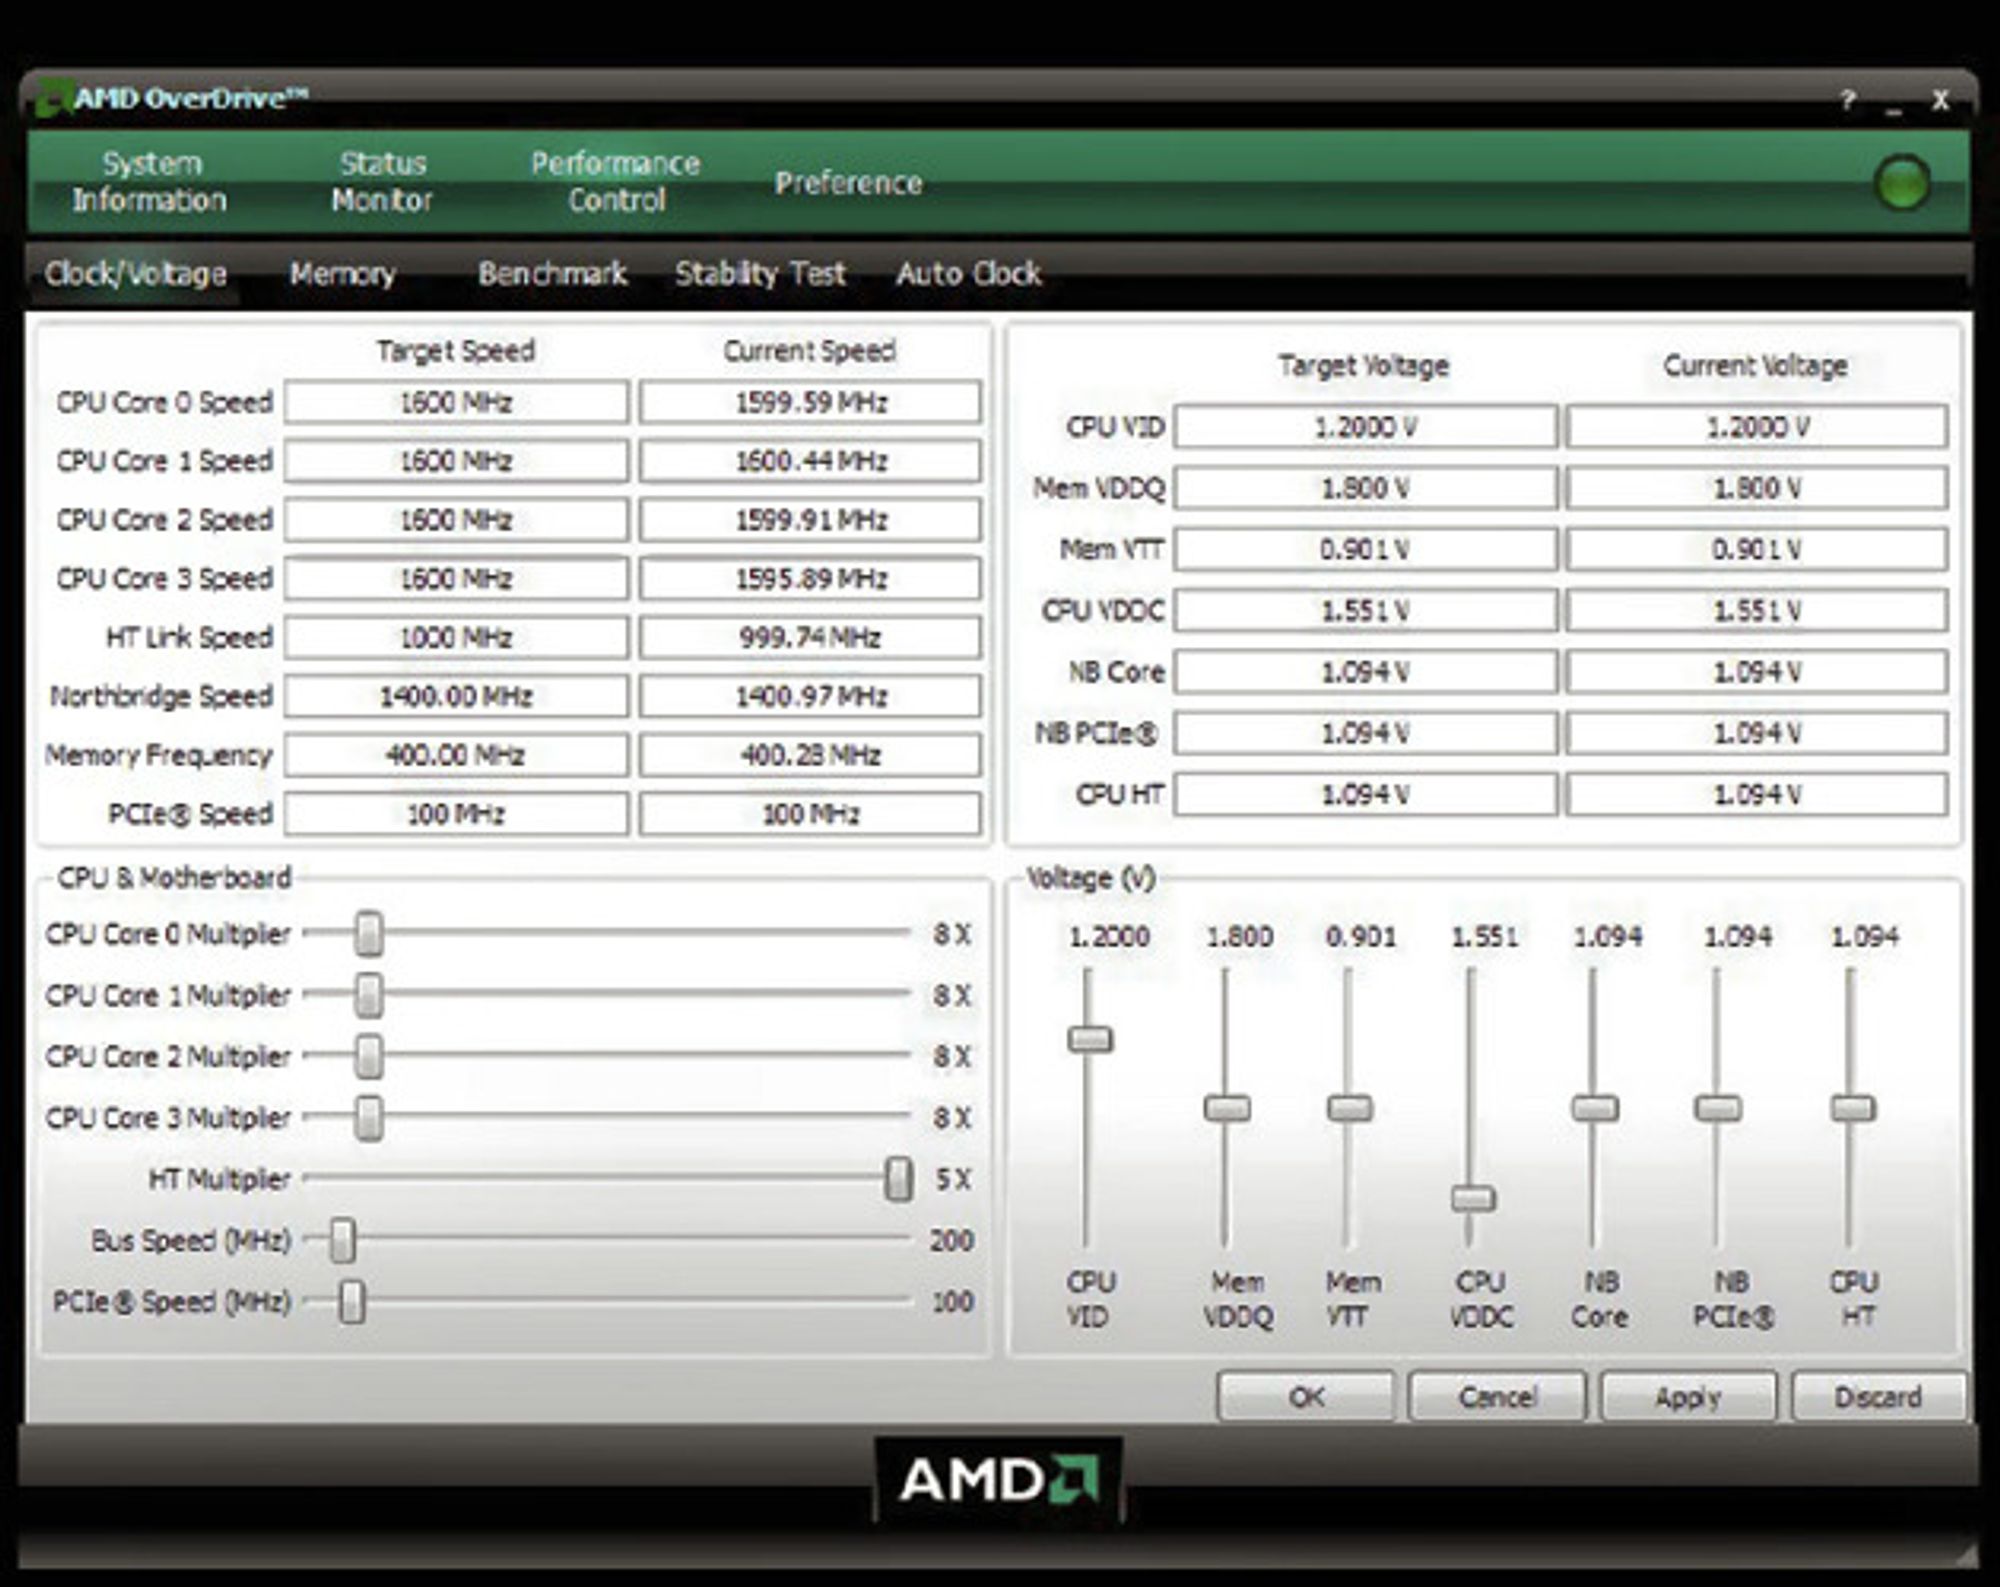Adjust the CPU Core 2 Multiplier slider

(369, 1056)
